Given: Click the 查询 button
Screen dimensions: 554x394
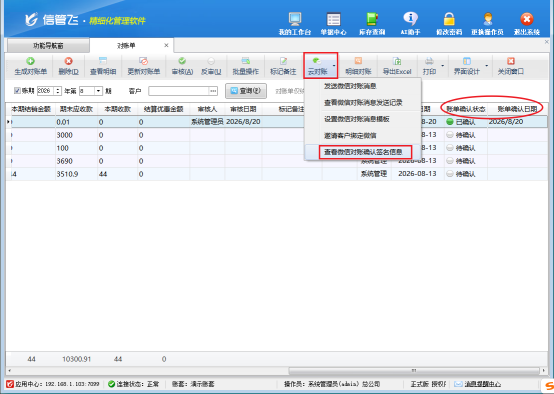Looking at the screenshot, I should click(x=246, y=91).
